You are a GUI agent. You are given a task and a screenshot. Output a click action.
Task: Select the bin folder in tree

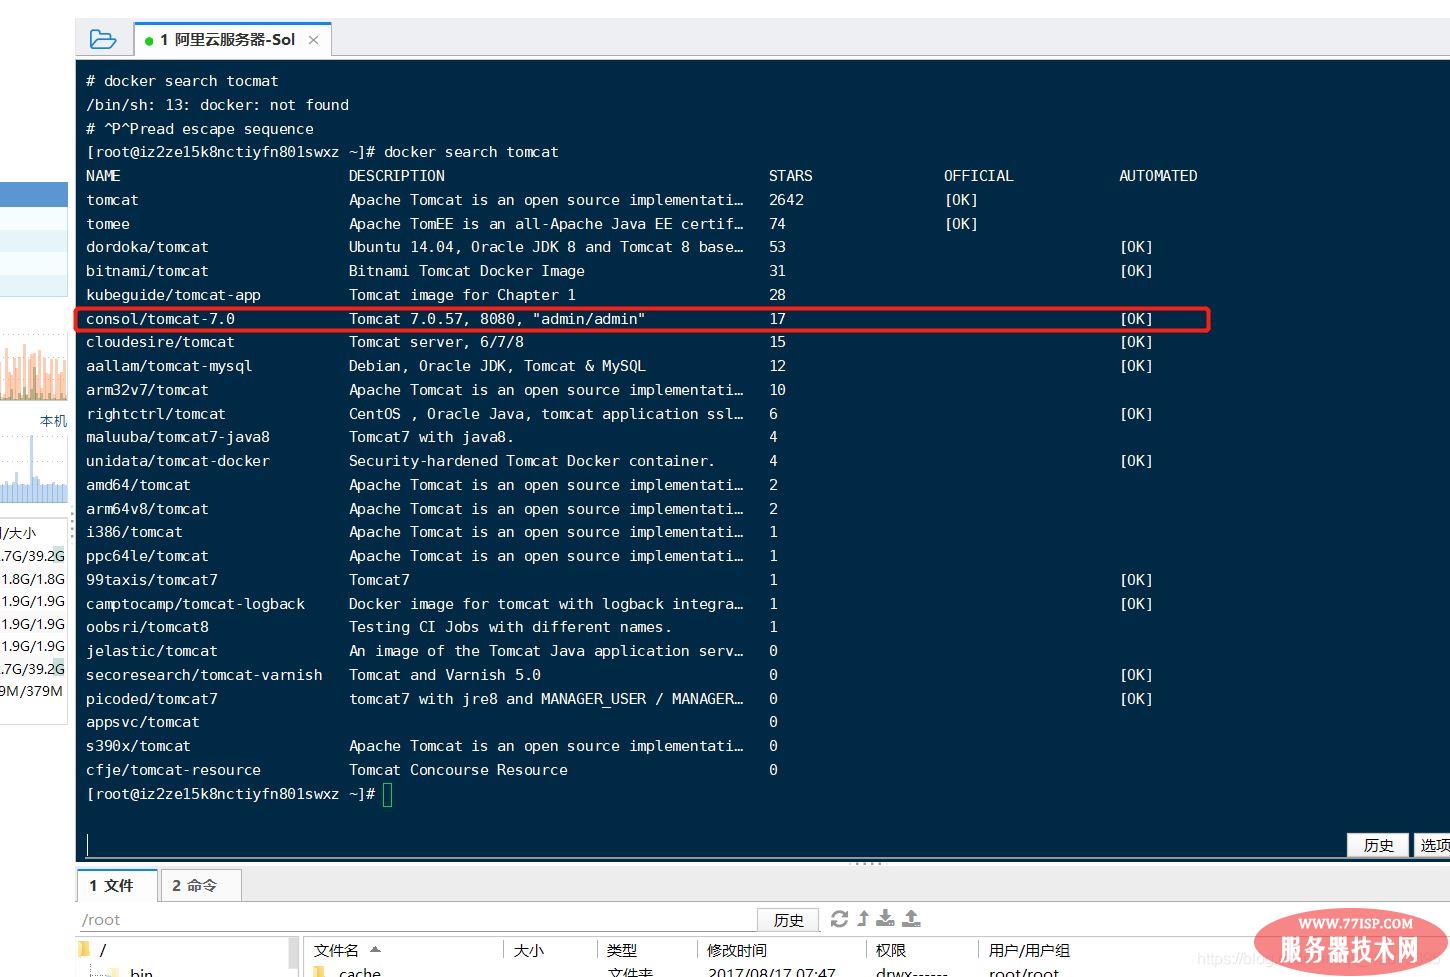pos(141,971)
